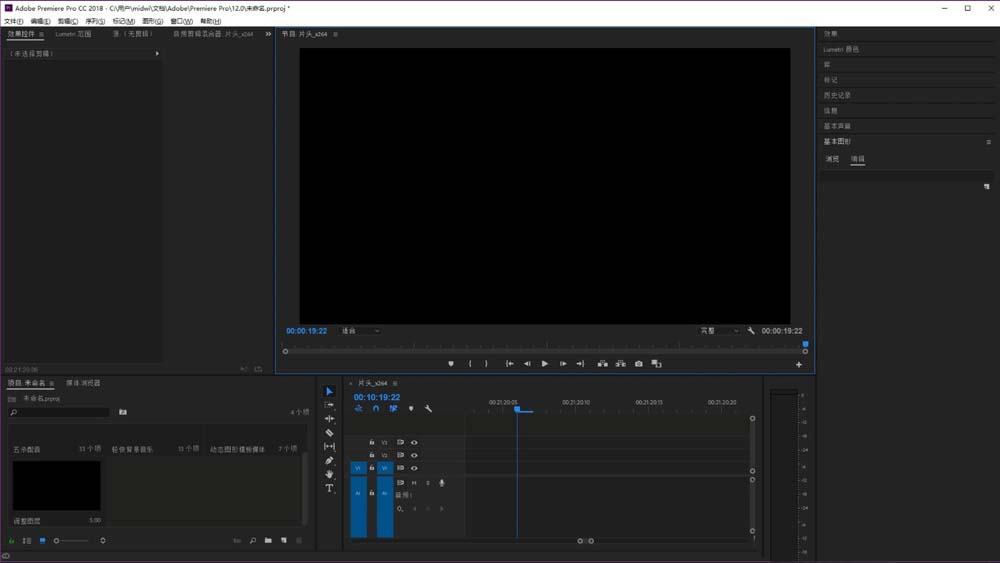The image size is (1000, 563).
Task: Create a new bin in Project panel
Action: coord(268,541)
